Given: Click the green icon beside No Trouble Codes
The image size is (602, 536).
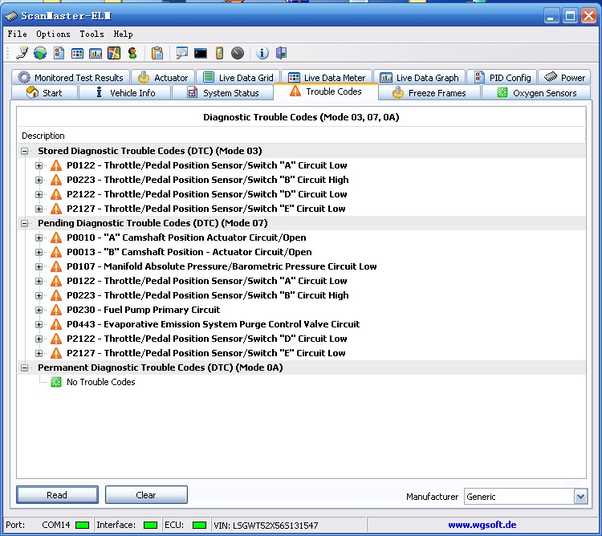Looking at the screenshot, I should (56, 382).
